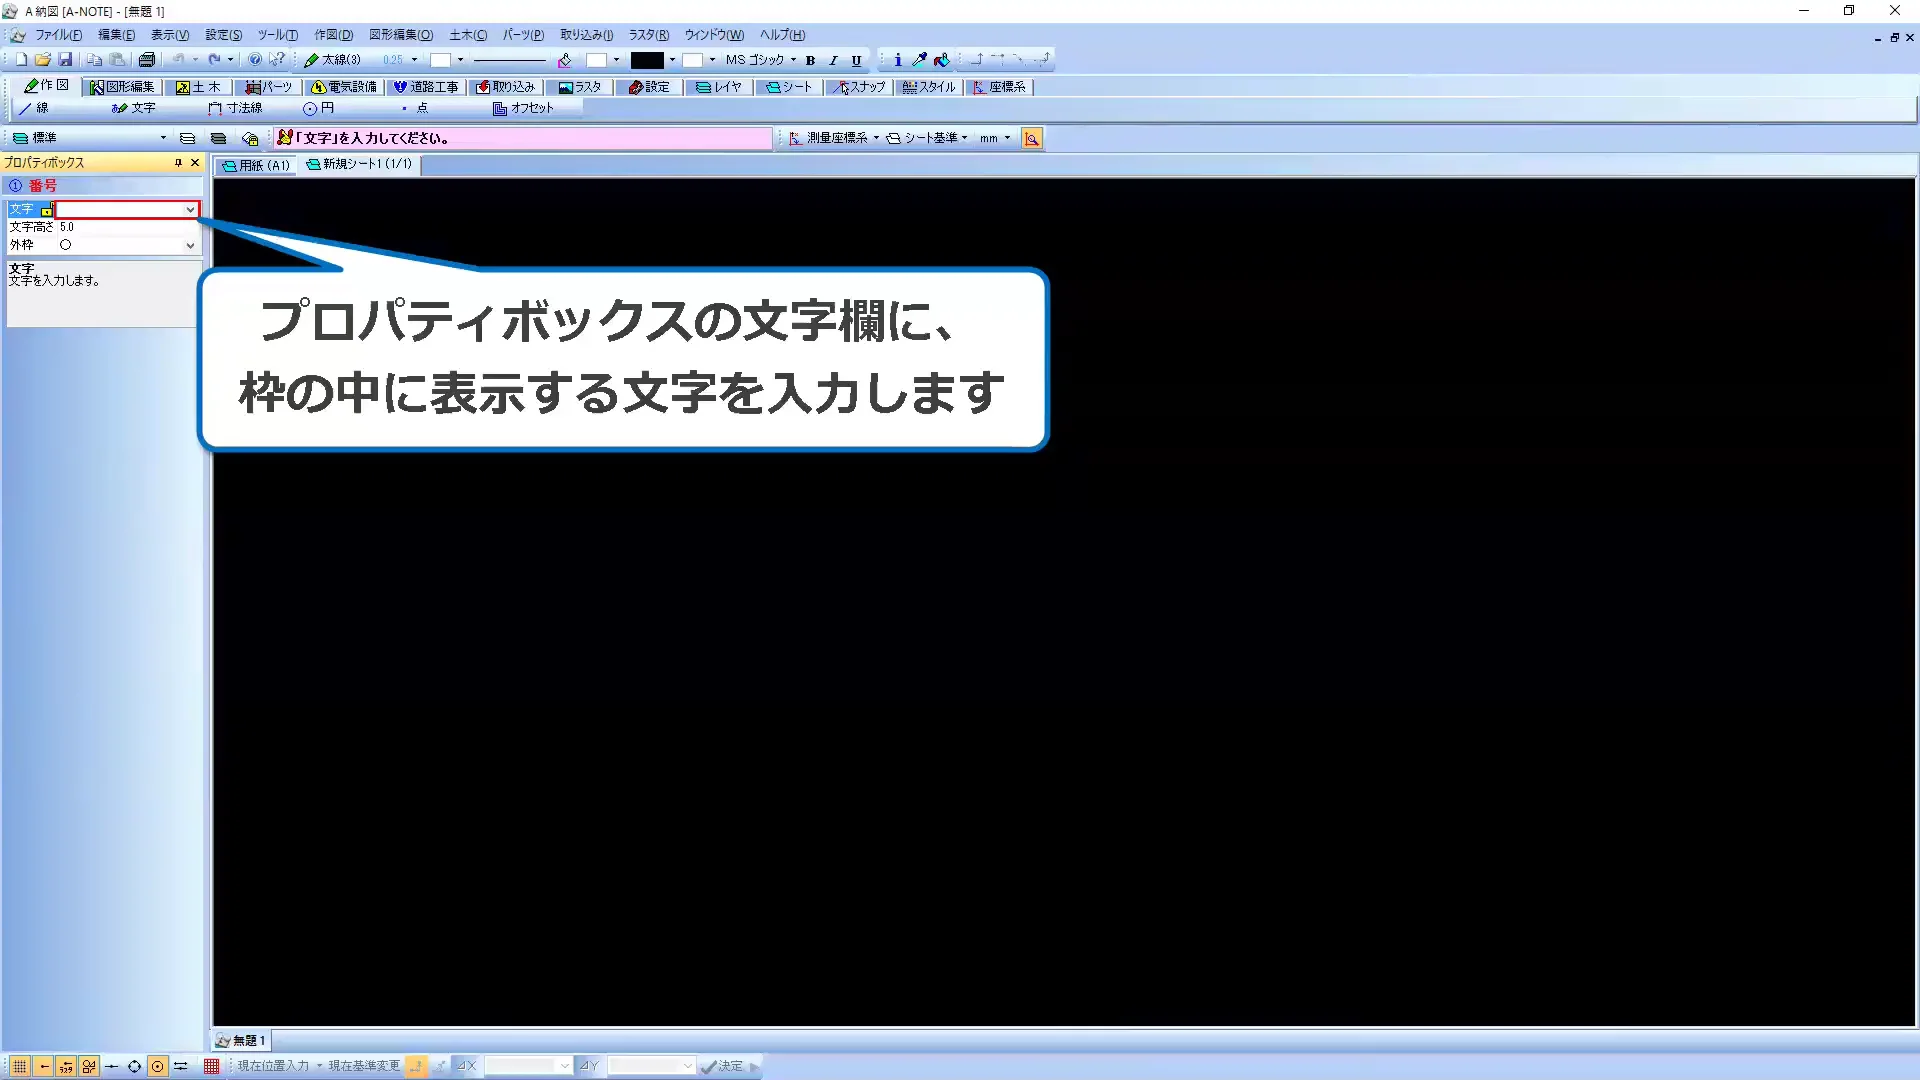Toggle bold text formatting

point(810,60)
